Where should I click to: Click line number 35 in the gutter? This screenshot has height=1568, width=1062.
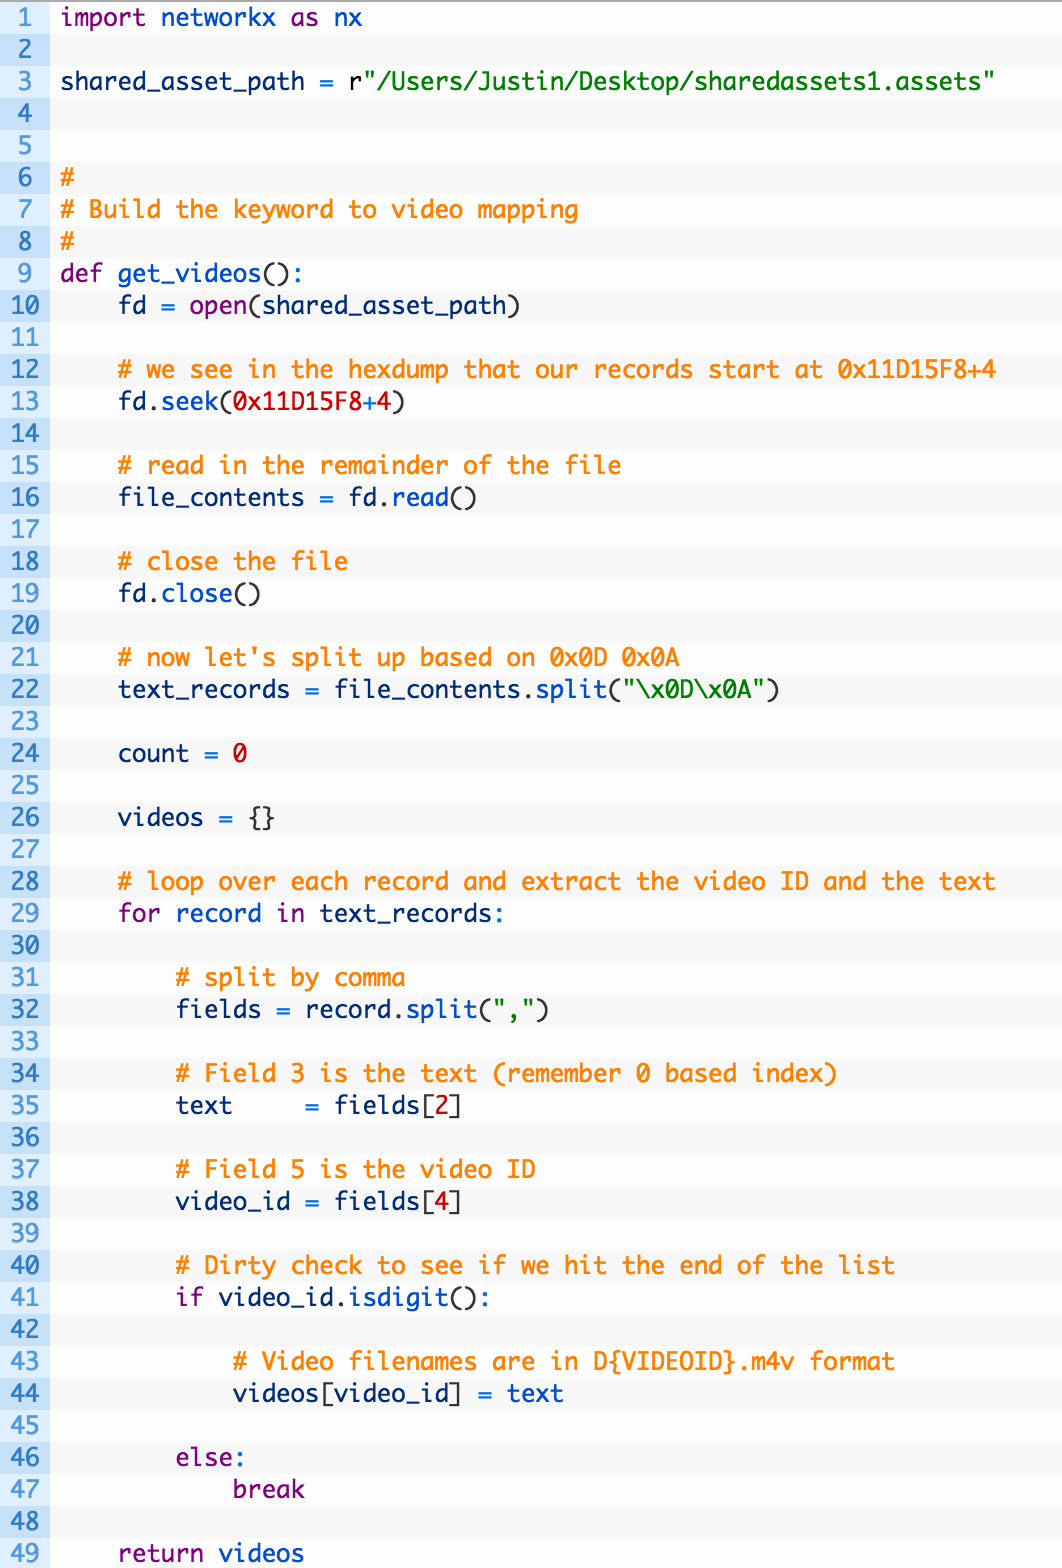pos(24,1106)
